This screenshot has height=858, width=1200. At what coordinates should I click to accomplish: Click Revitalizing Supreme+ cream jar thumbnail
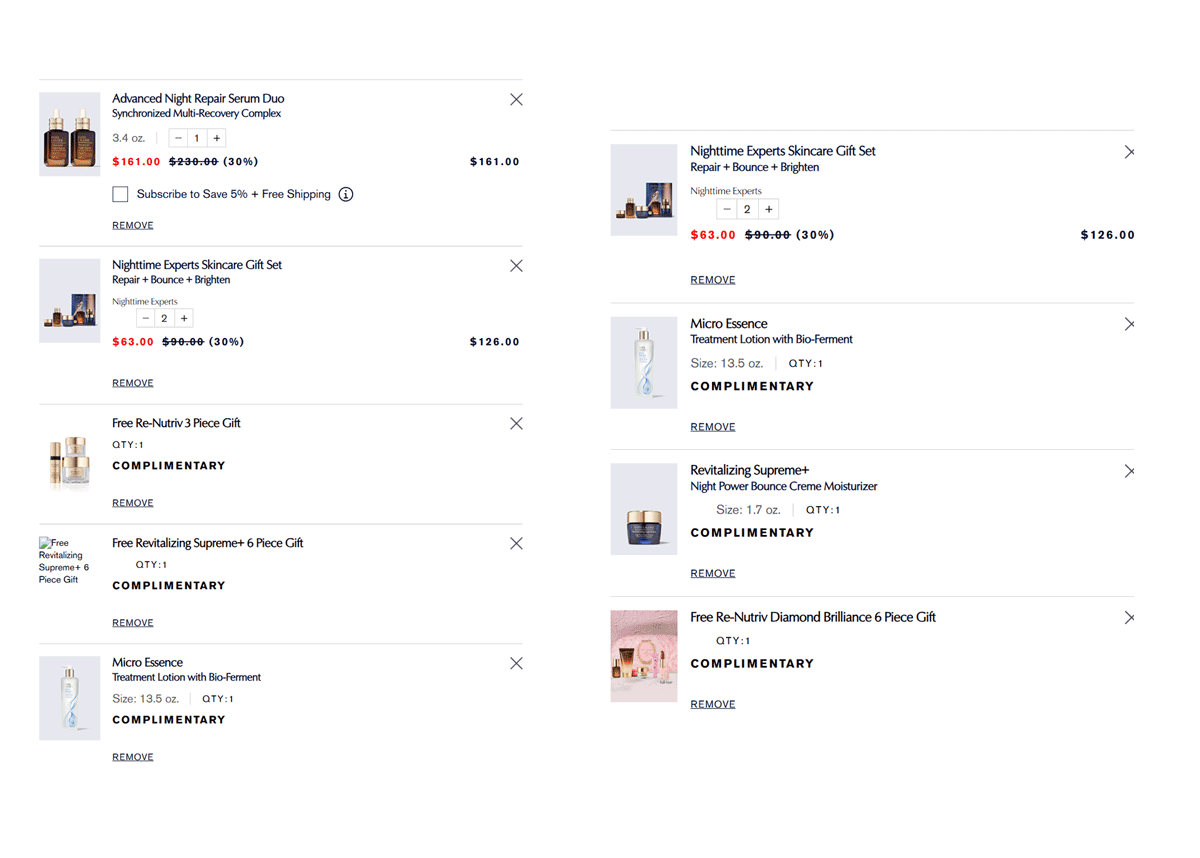click(644, 509)
